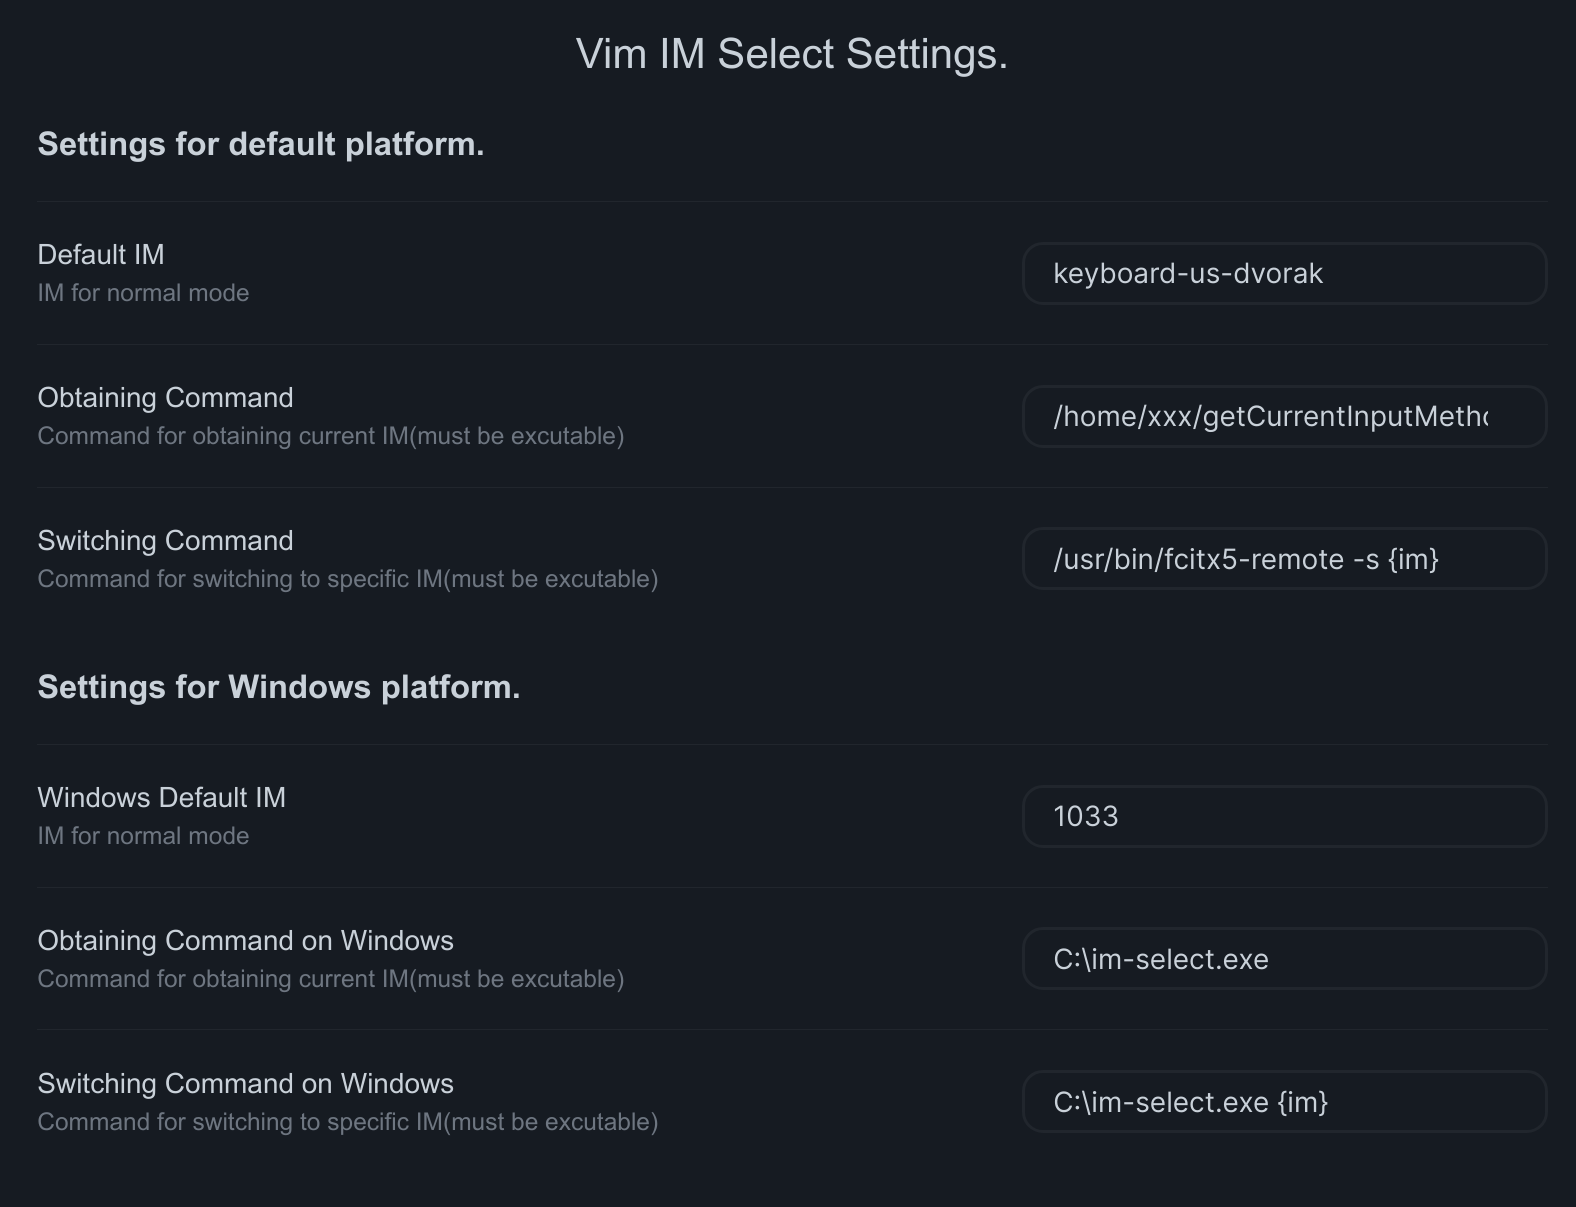This screenshot has width=1576, height=1207.
Task: Click Switching Command on Windows description text
Action: pyautogui.click(x=348, y=1122)
